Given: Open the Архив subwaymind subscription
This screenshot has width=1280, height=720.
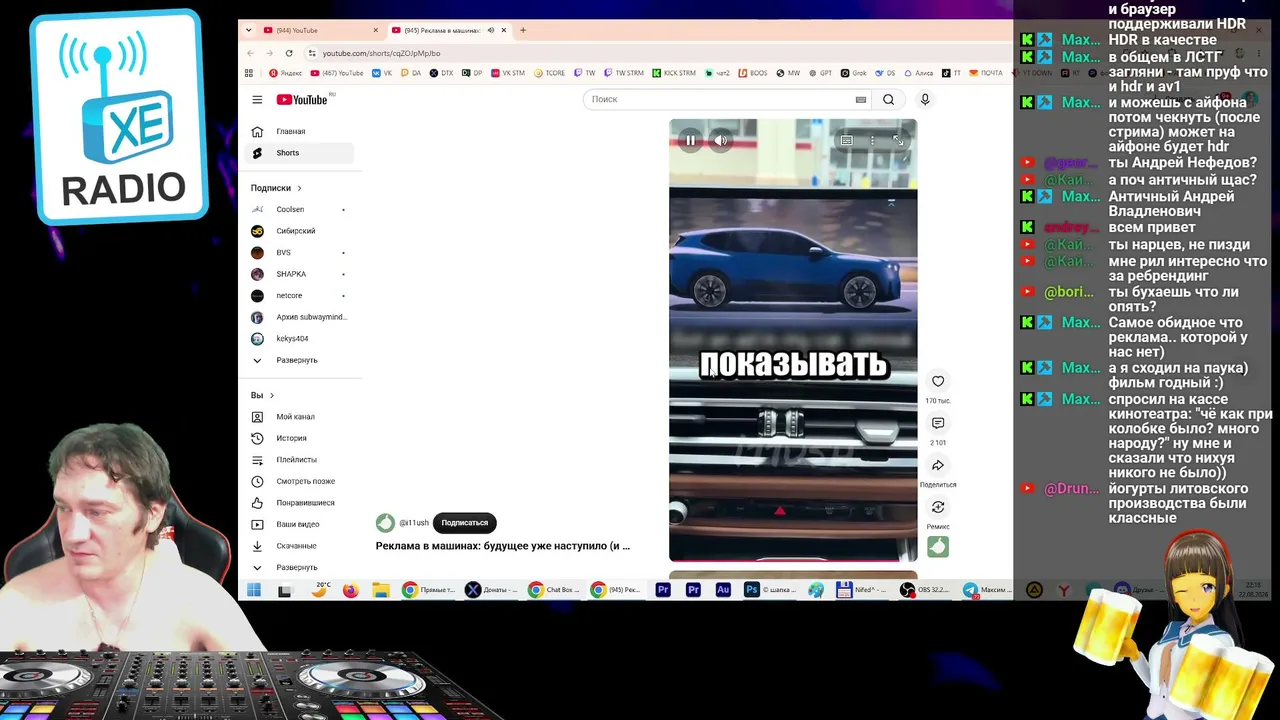Looking at the screenshot, I should point(299,317).
